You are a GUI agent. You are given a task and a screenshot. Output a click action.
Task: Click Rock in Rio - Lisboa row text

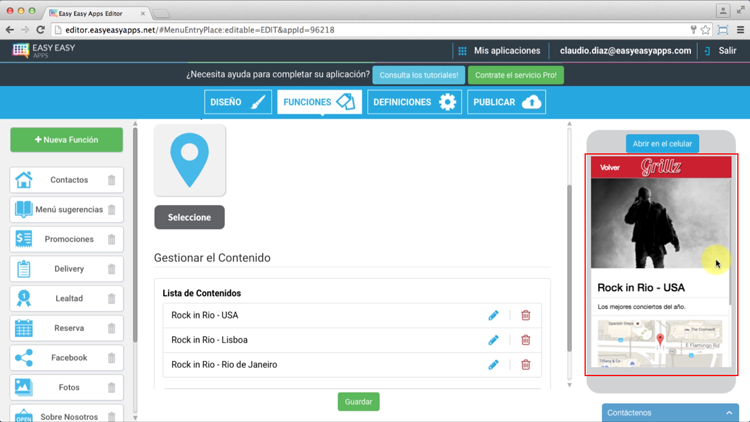pos(210,340)
